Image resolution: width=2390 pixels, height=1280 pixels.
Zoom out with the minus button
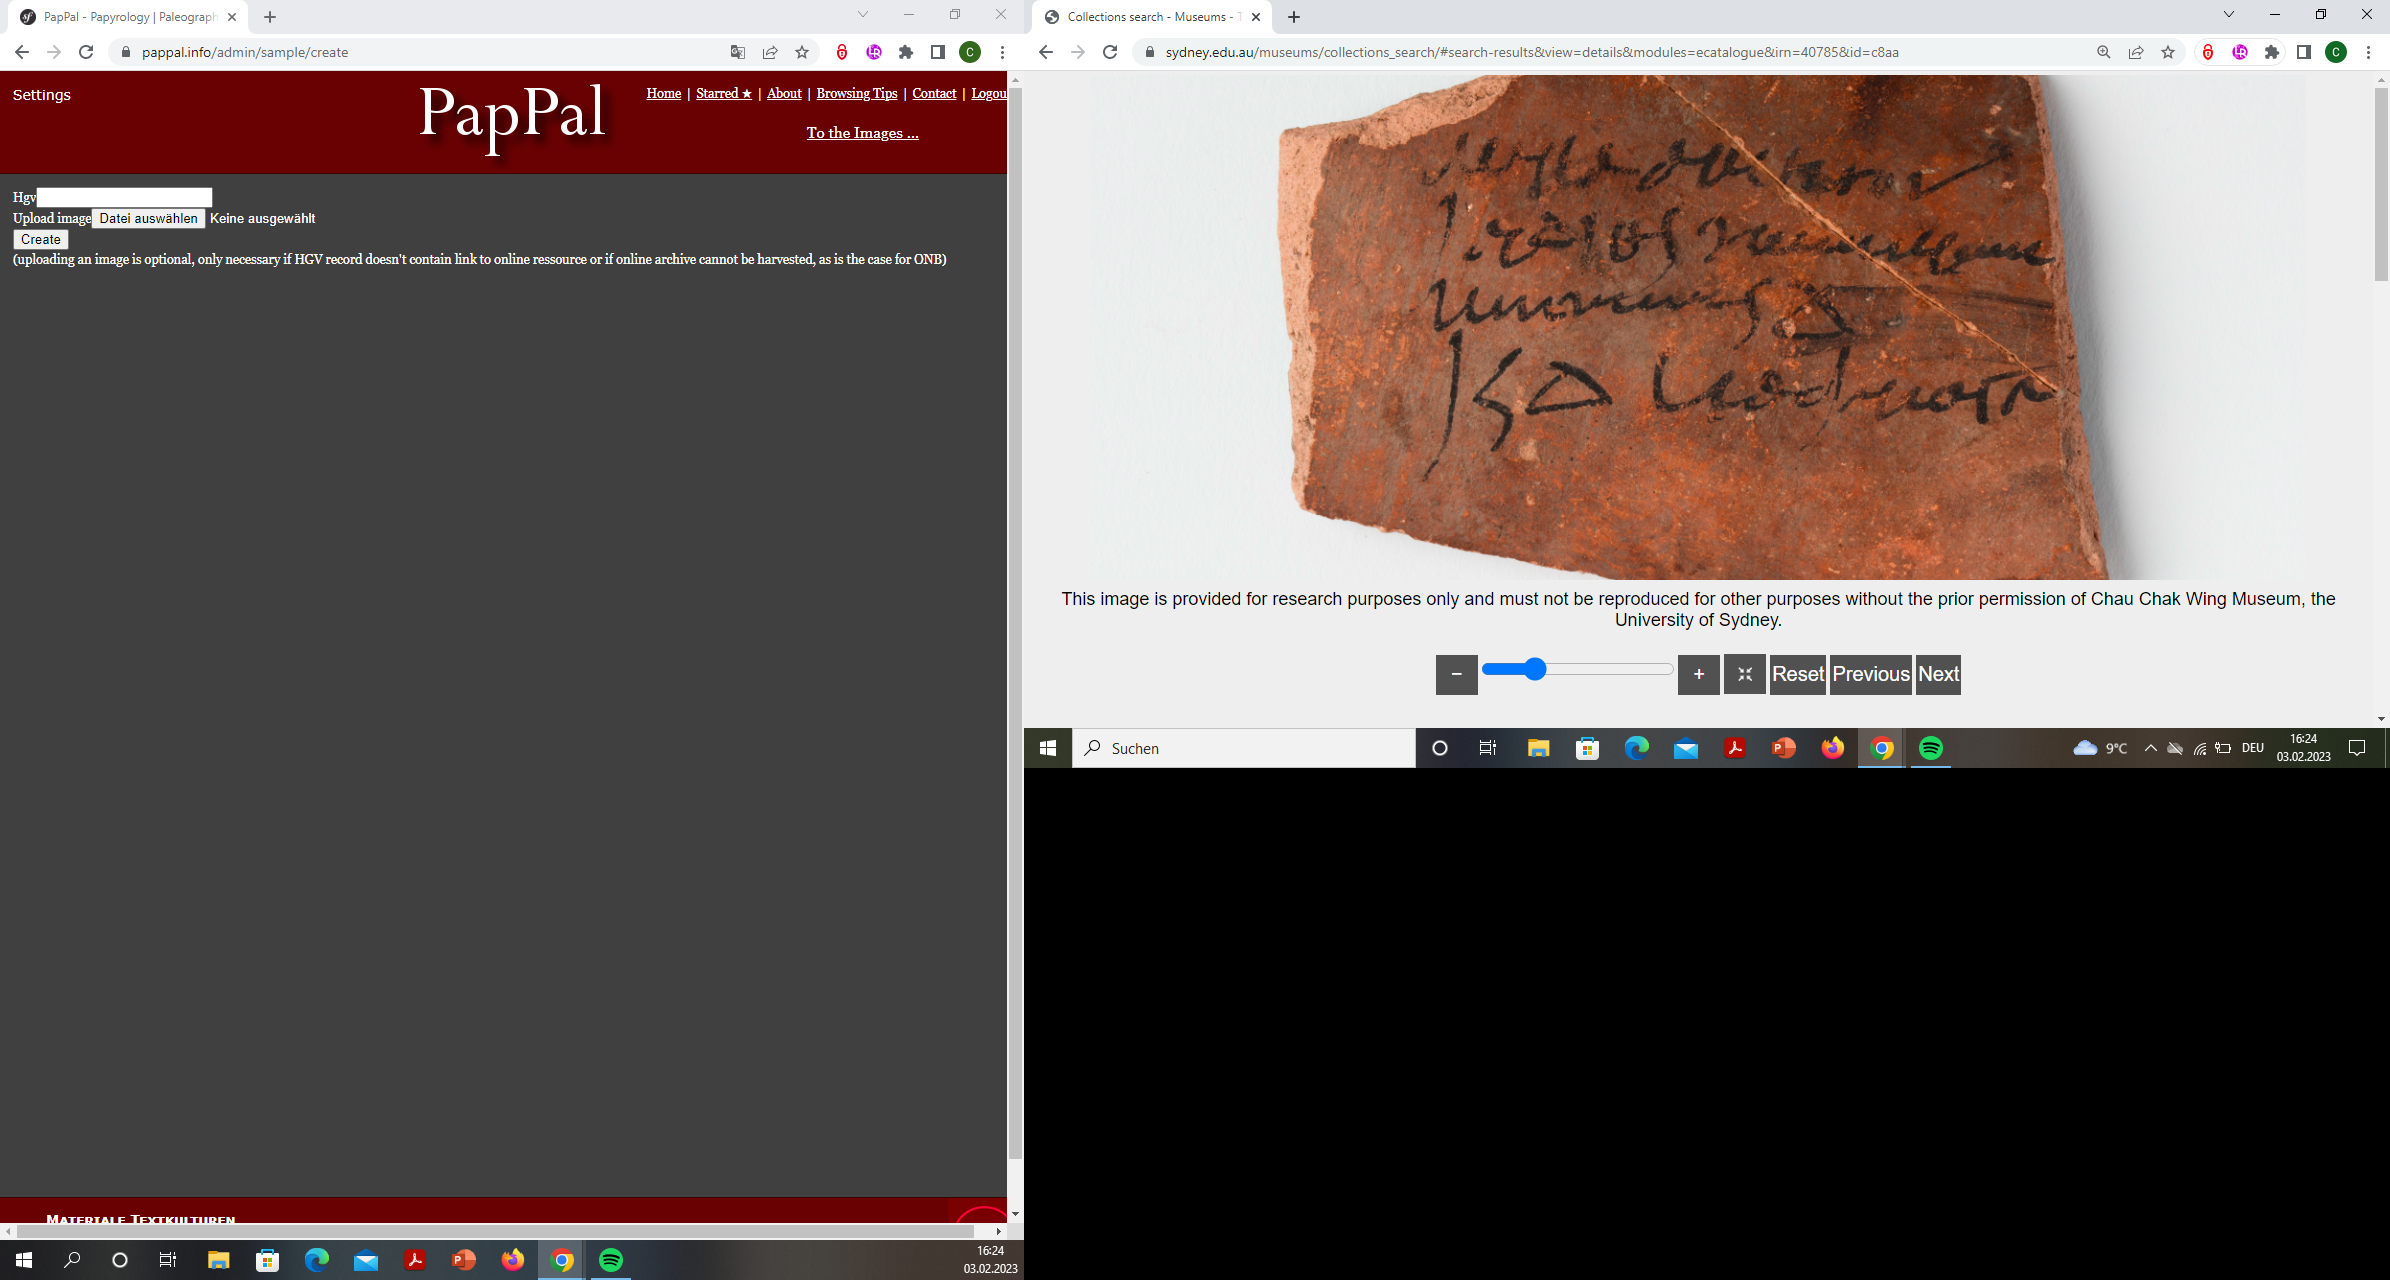pyautogui.click(x=1457, y=674)
